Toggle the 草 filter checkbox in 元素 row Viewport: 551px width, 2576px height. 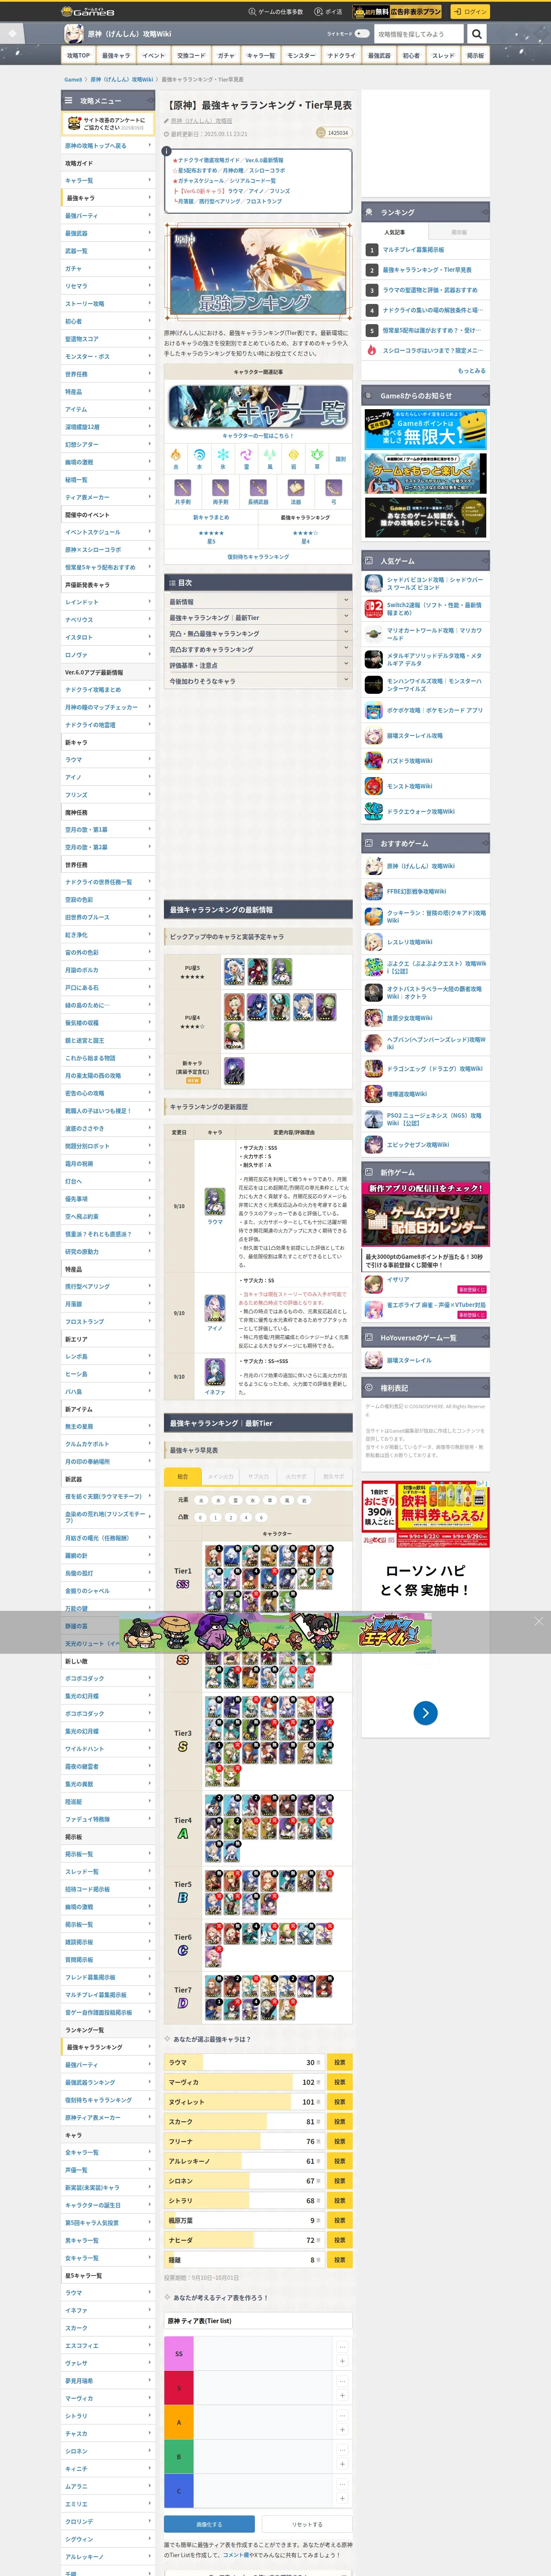click(270, 1500)
